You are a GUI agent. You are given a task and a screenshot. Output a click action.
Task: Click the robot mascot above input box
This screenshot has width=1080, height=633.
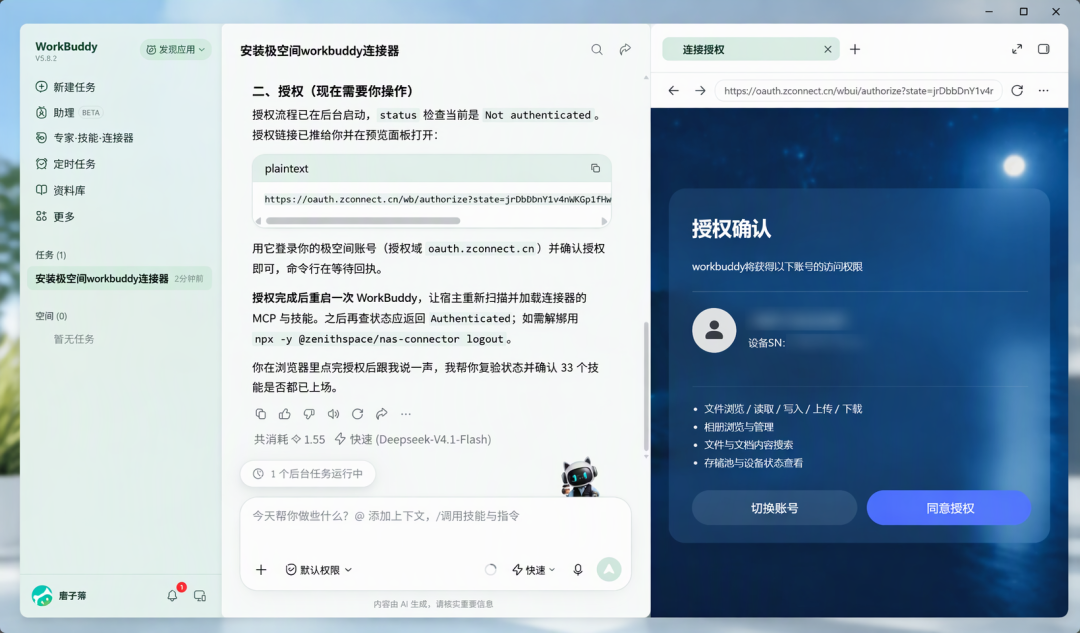[579, 477]
